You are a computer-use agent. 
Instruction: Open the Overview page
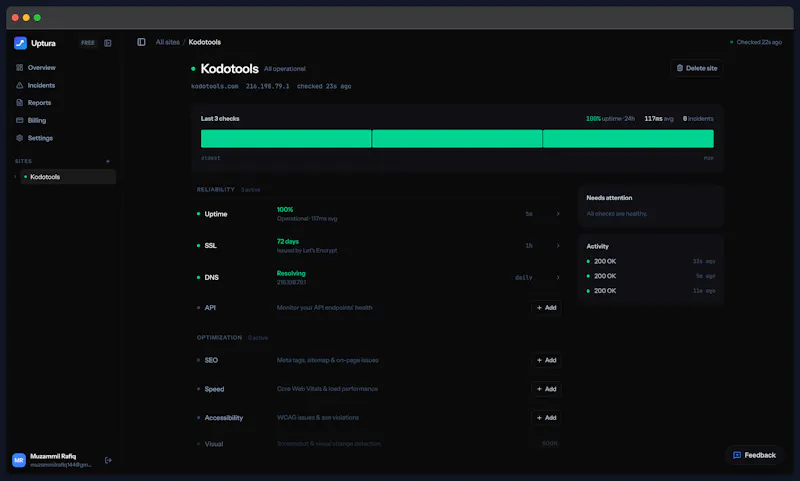point(41,67)
